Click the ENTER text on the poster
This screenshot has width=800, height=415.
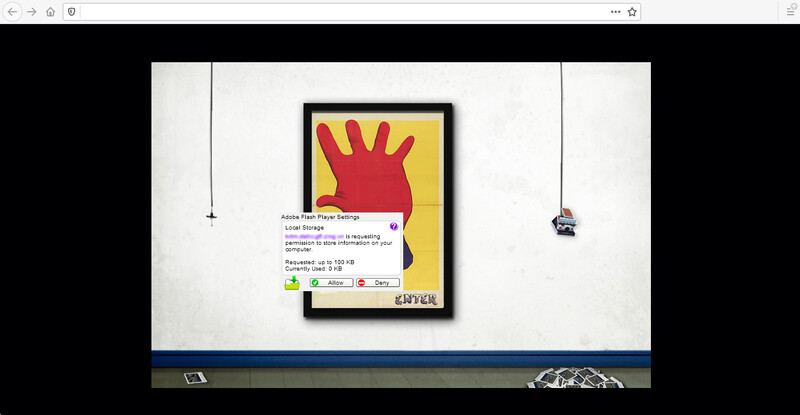point(416,300)
